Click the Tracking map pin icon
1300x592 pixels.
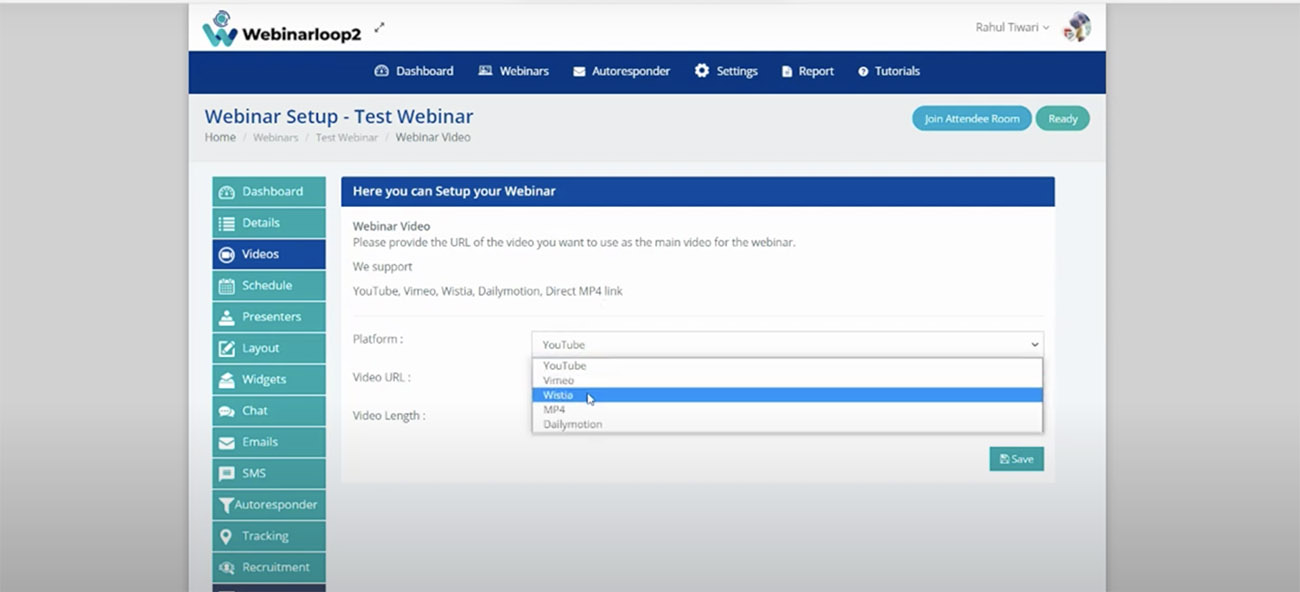[226, 536]
